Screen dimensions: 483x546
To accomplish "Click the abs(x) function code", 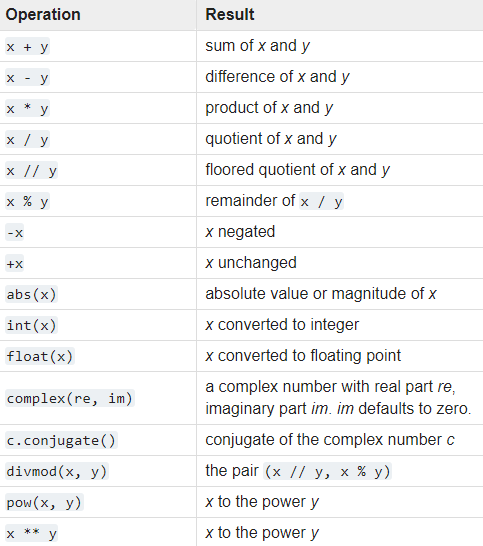I will (31, 294).
